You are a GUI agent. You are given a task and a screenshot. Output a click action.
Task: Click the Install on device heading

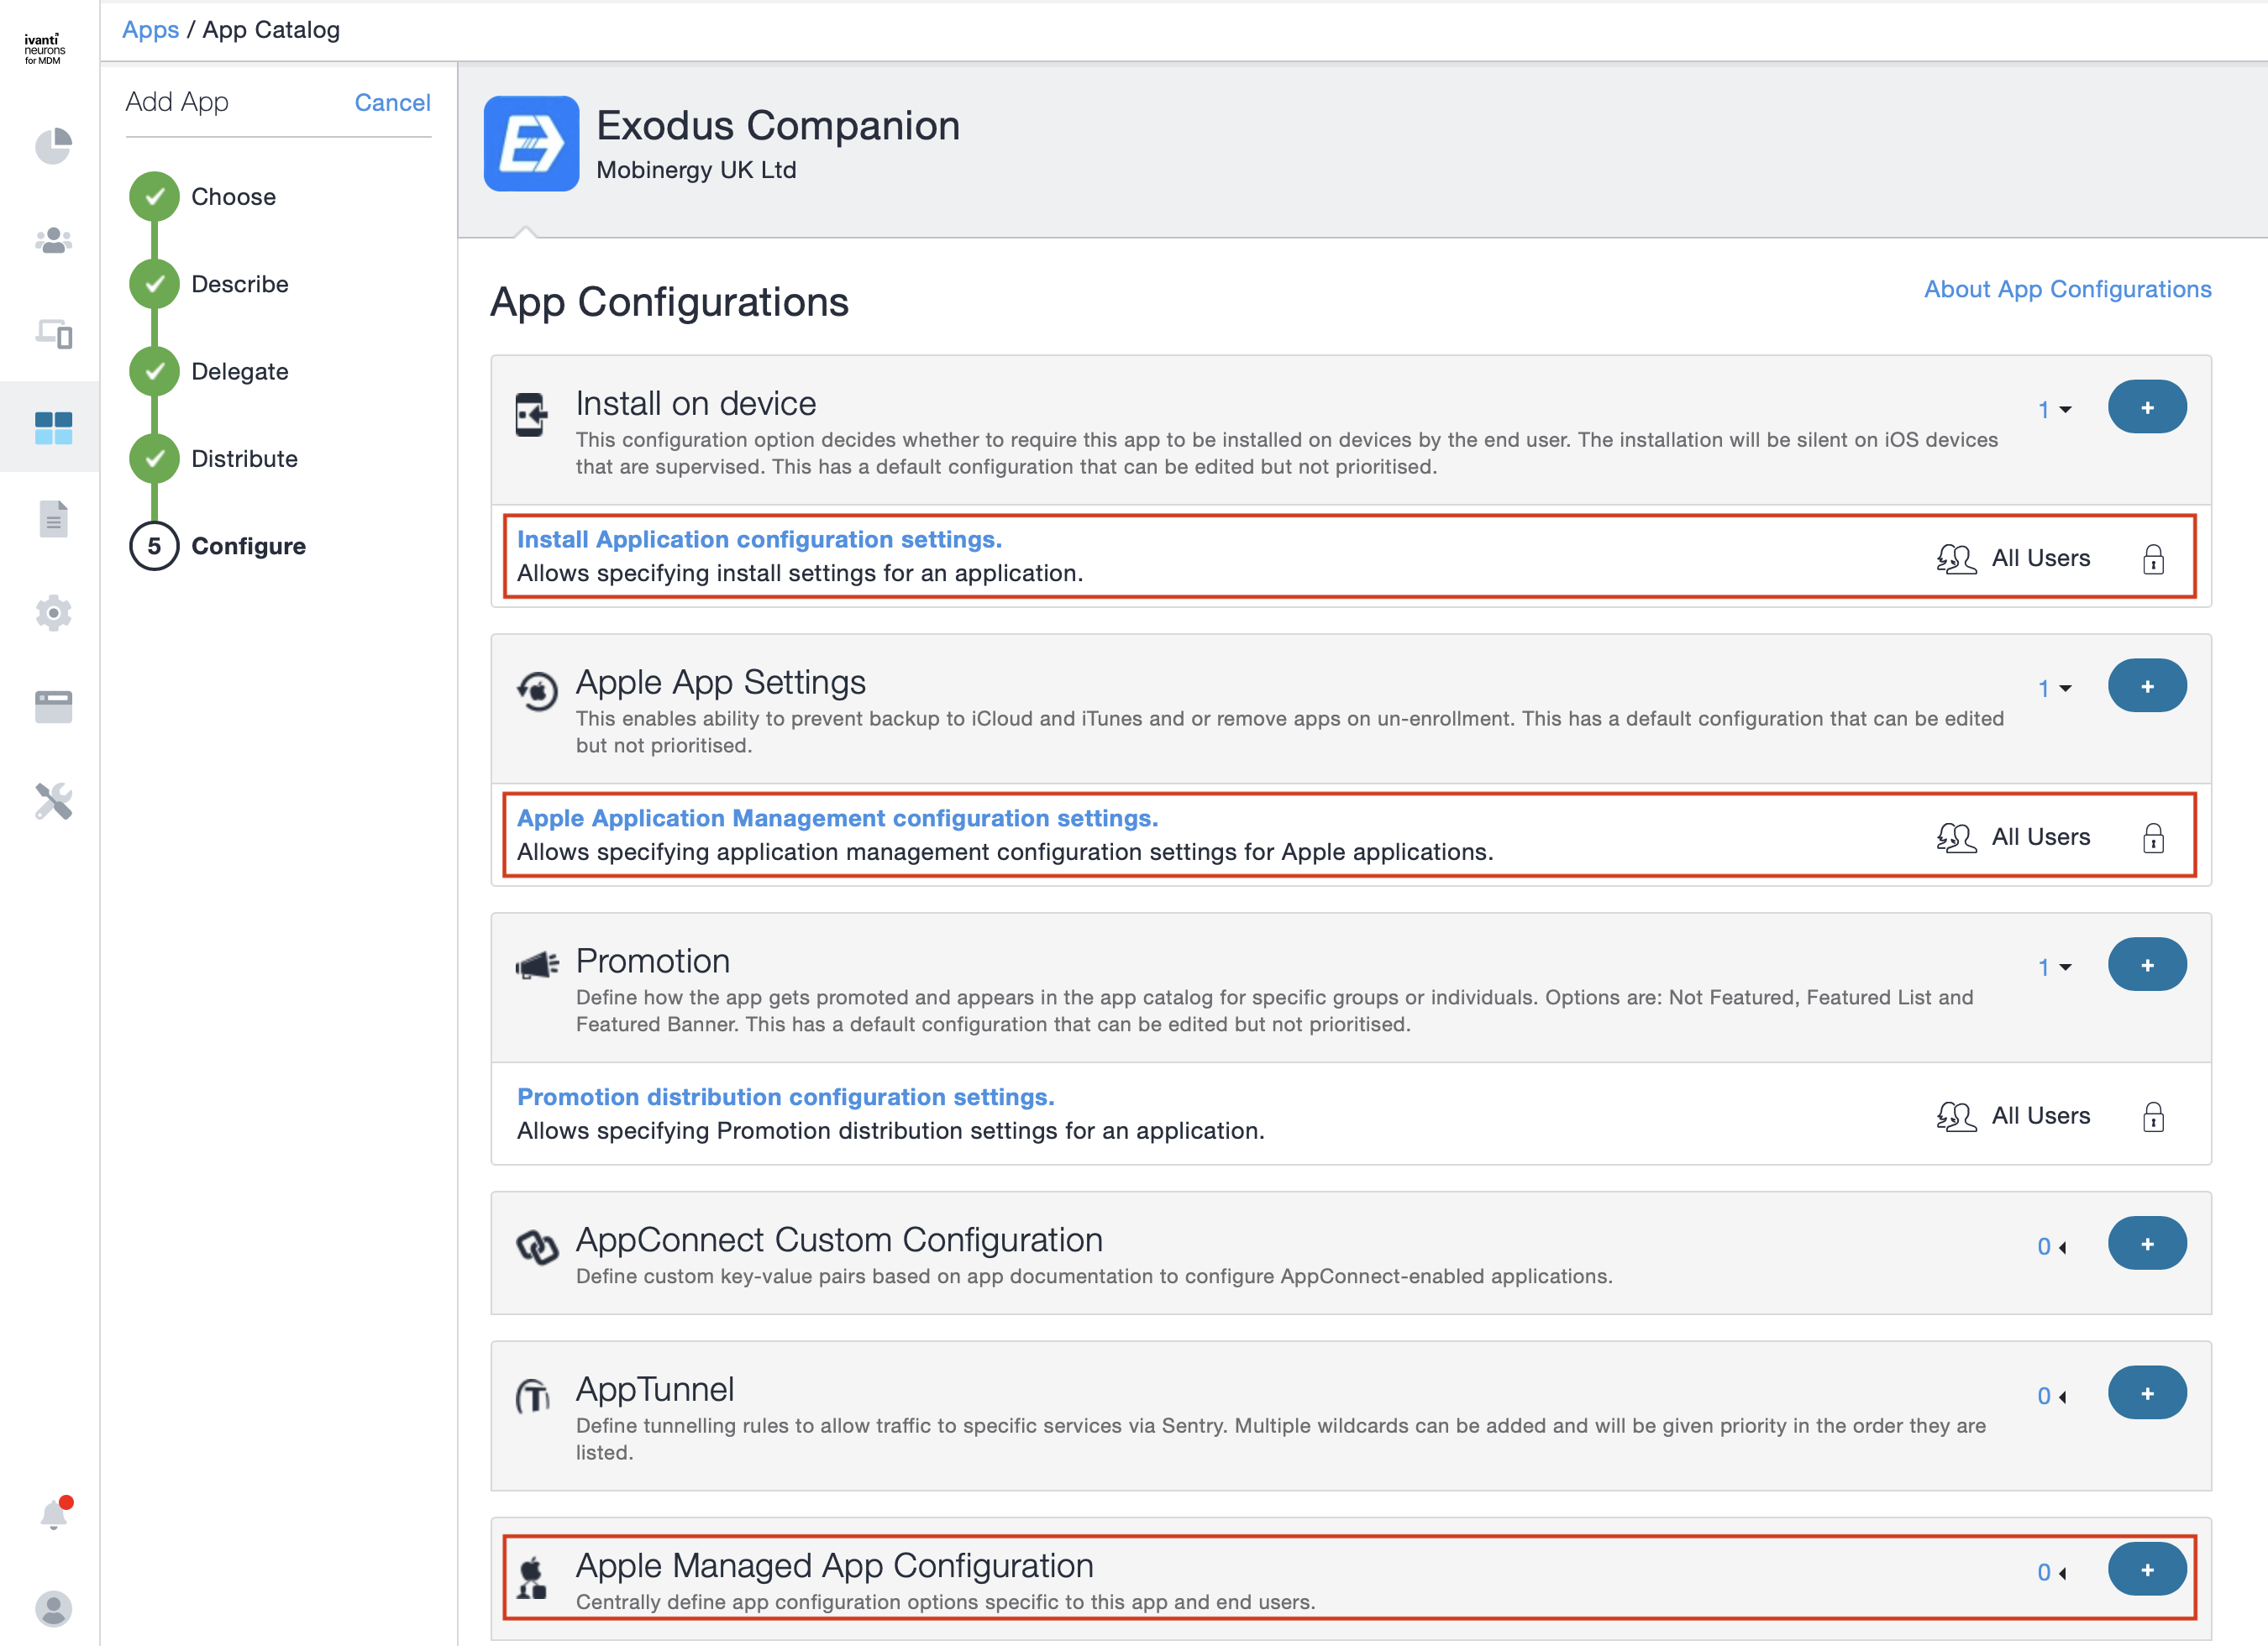coord(696,403)
